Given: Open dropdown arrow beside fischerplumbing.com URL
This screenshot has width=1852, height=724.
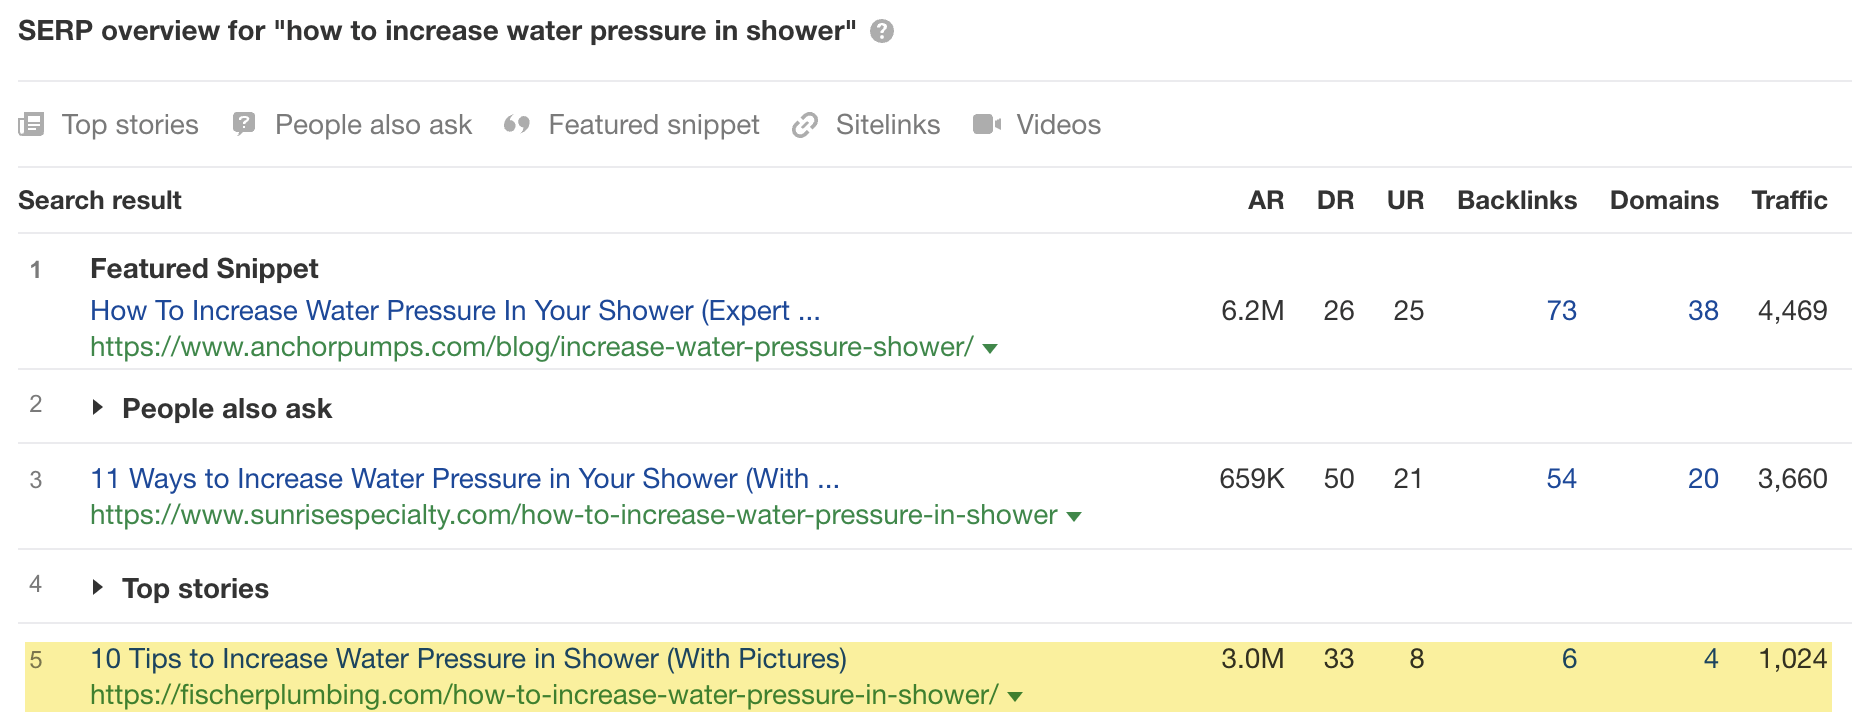Looking at the screenshot, I should (1015, 696).
